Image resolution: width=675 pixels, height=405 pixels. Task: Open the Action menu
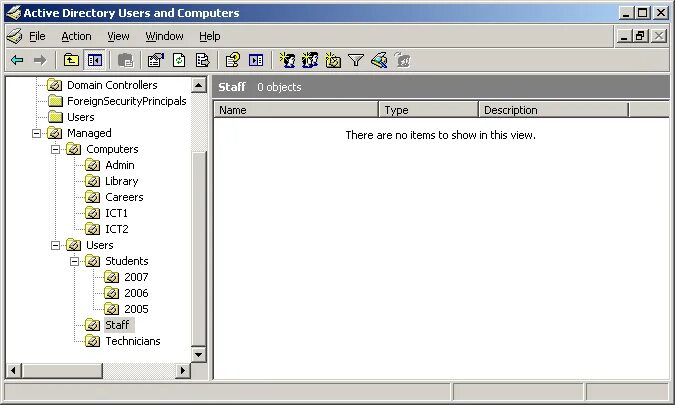pos(76,36)
